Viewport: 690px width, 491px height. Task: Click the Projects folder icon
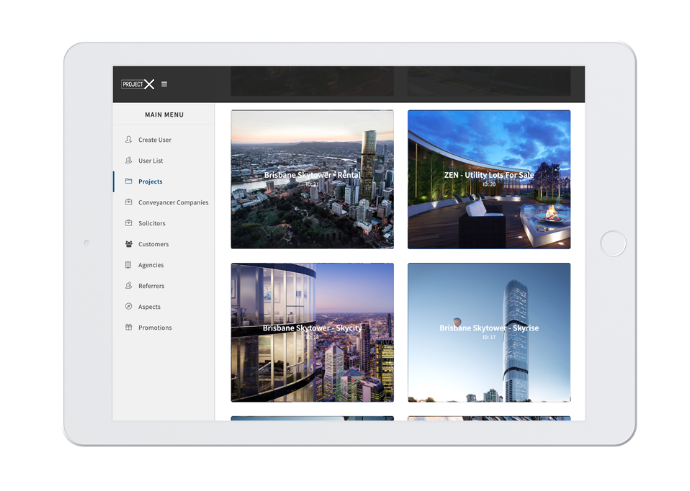128,182
